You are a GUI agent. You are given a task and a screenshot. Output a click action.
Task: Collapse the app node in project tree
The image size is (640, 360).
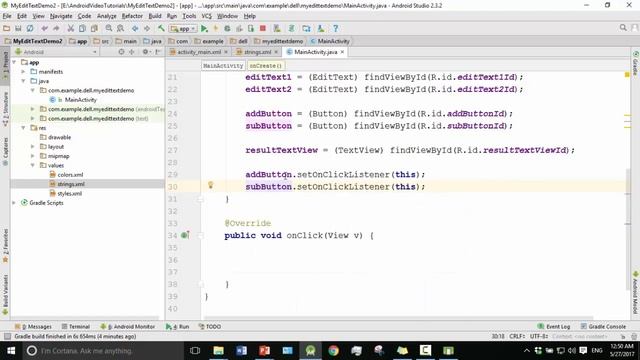click(x=14, y=62)
